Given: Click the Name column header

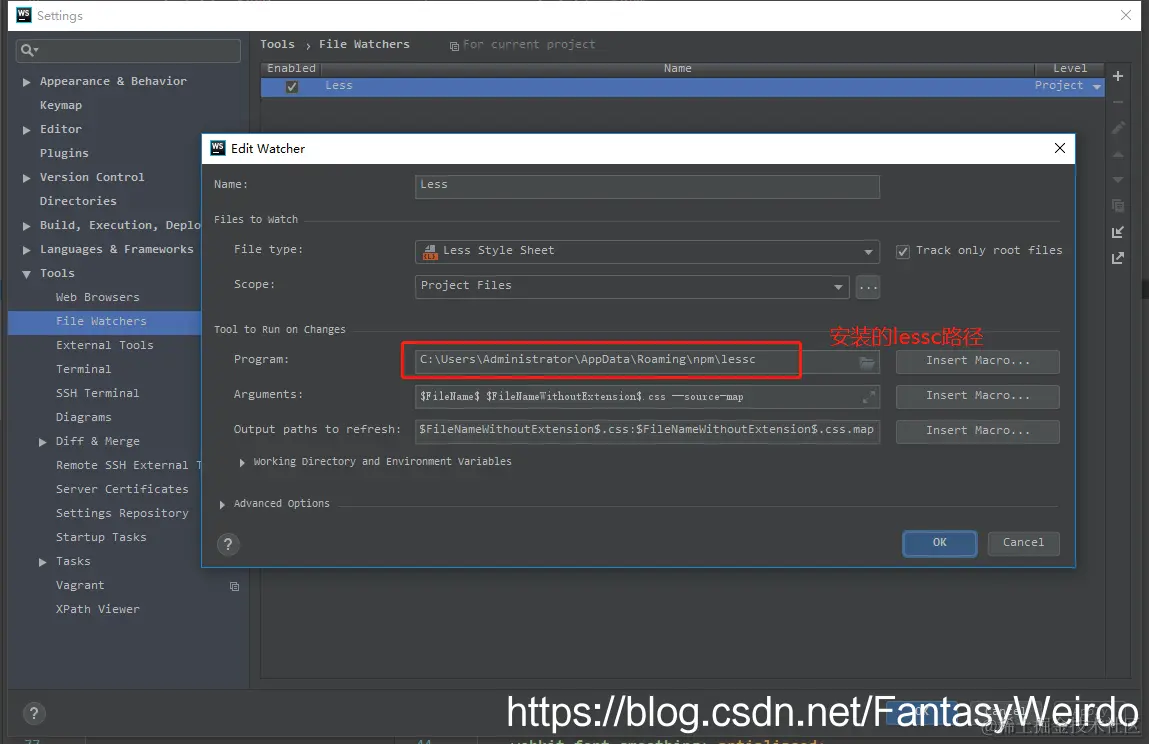Looking at the screenshot, I should 677,68.
